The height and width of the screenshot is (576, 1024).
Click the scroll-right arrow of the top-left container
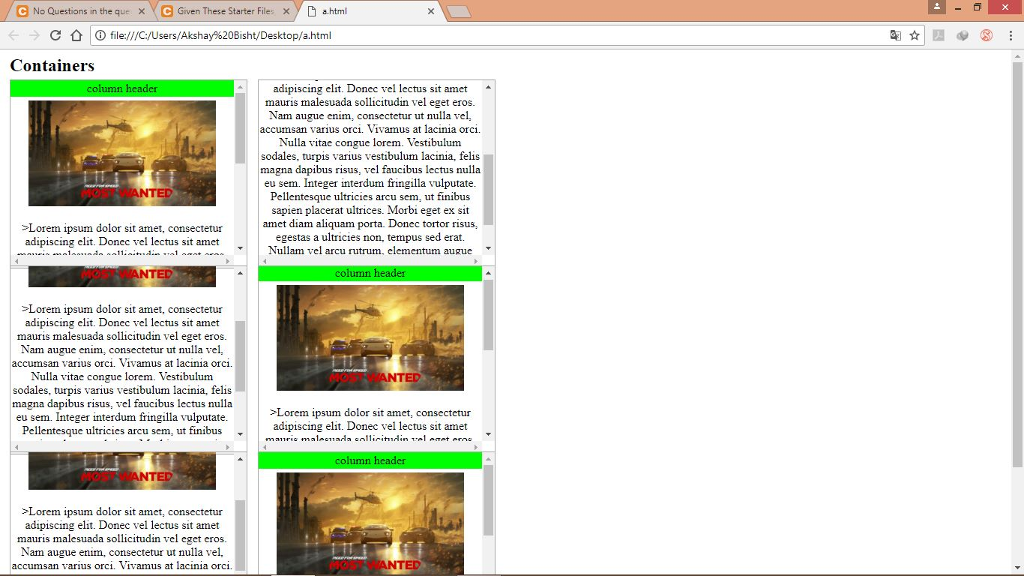(x=228, y=261)
